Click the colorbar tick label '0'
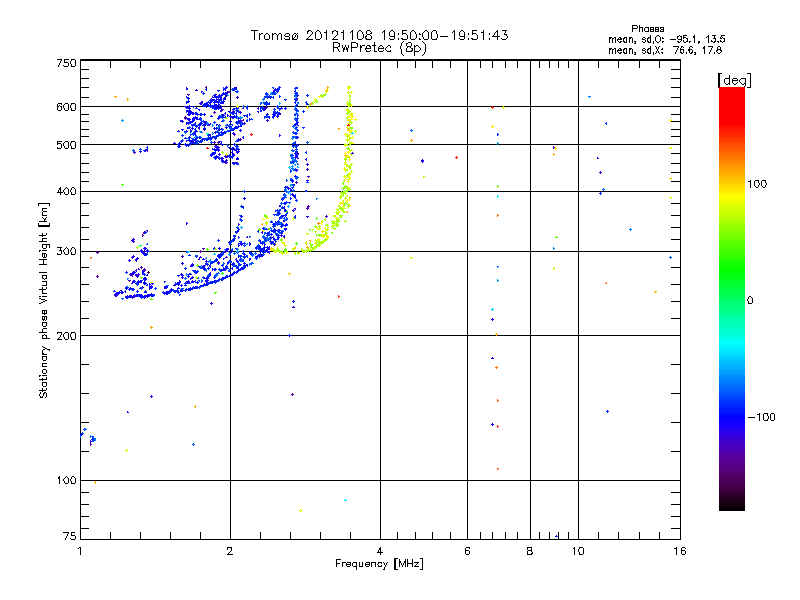Viewport: 800px width, 600px height. (x=750, y=301)
